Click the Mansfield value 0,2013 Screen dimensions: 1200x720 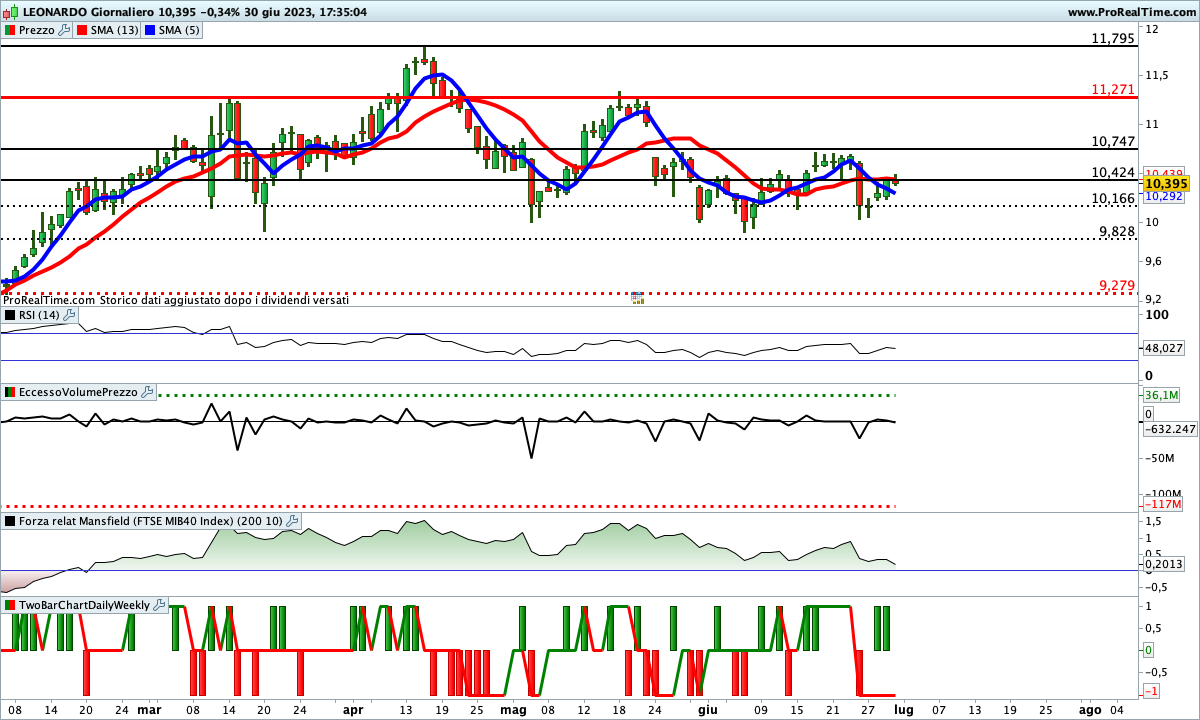1165,564
